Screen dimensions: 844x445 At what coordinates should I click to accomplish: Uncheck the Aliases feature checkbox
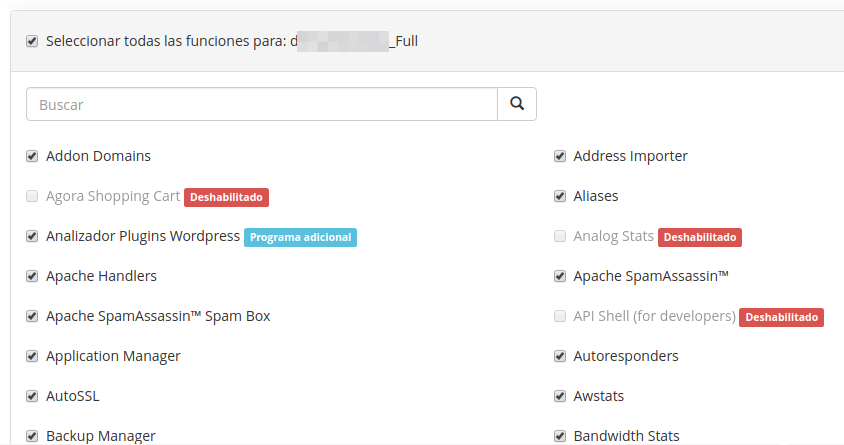pyautogui.click(x=560, y=196)
